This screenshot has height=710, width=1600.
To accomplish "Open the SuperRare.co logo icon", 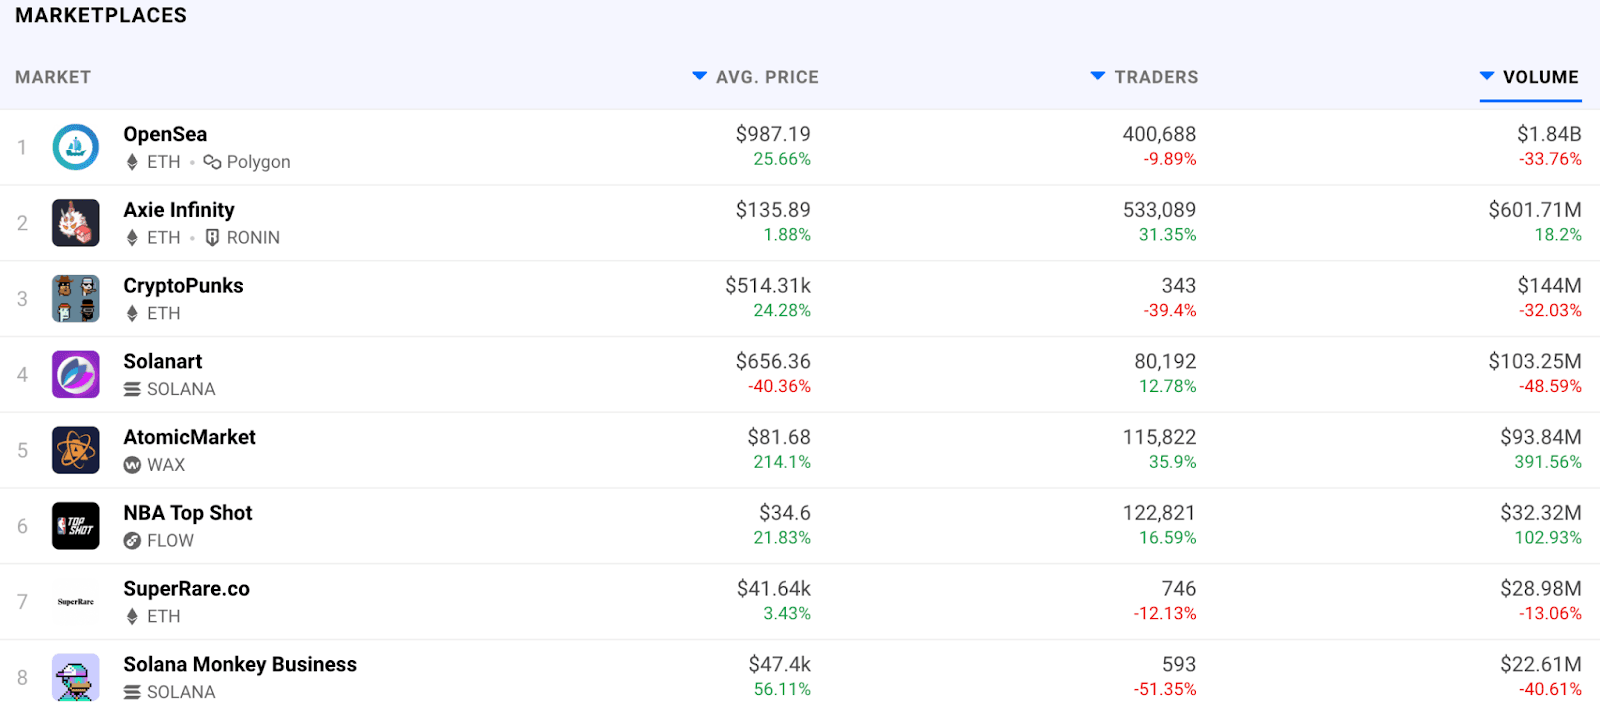I will 76,602.
